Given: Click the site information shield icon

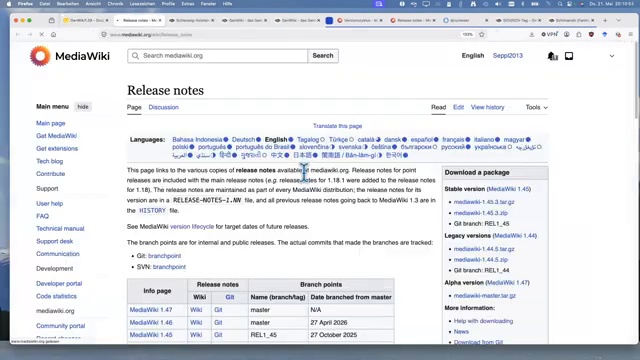Looking at the screenshot, I should point(104,35).
